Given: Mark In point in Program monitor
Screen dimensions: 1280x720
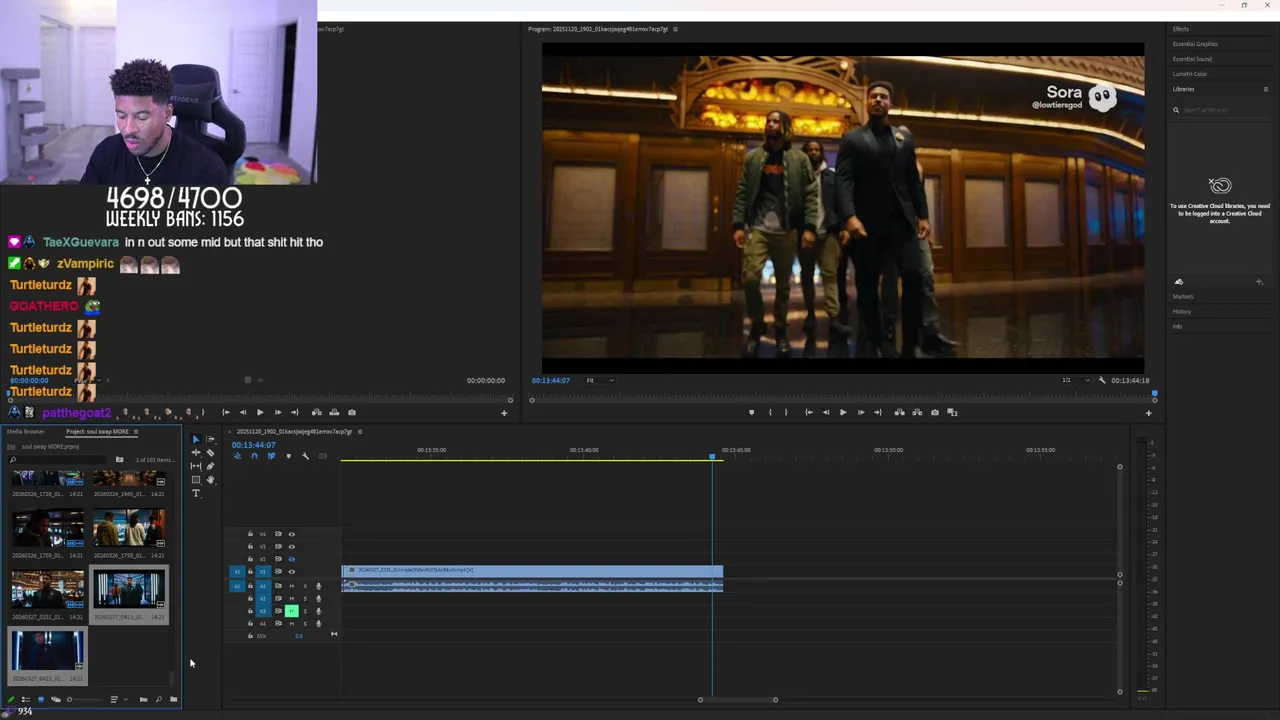Looking at the screenshot, I should [x=770, y=412].
